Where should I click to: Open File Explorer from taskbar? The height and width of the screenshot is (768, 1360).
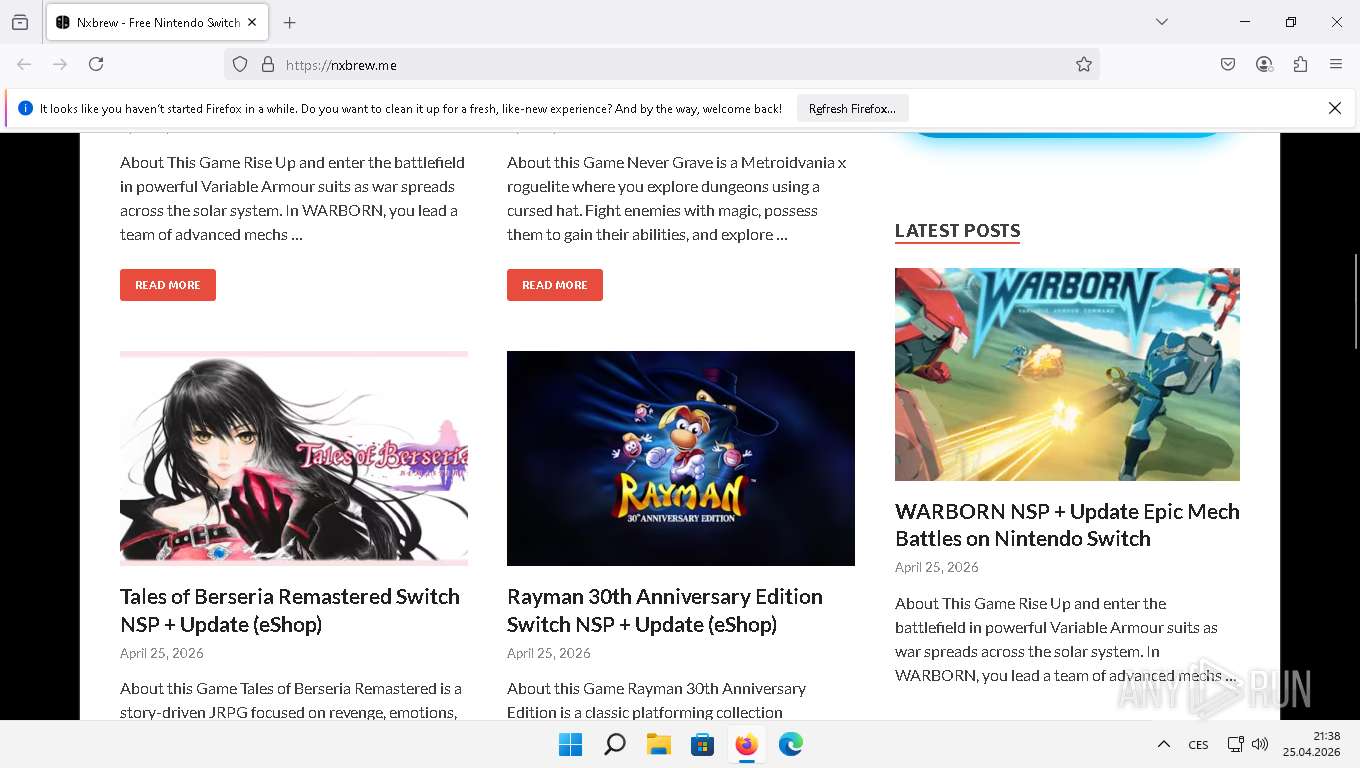pos(658,744)
